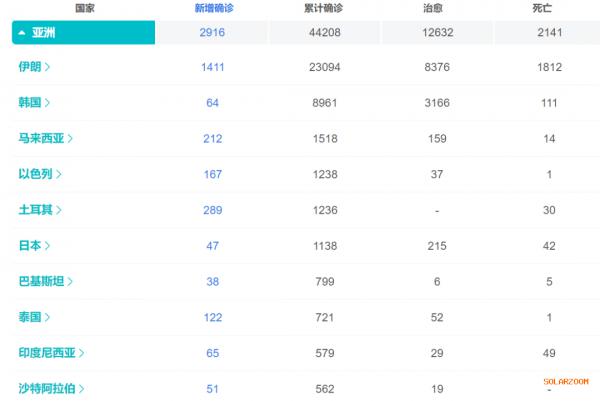Click the chevron next to 巴基斯坦

[70, 281]
